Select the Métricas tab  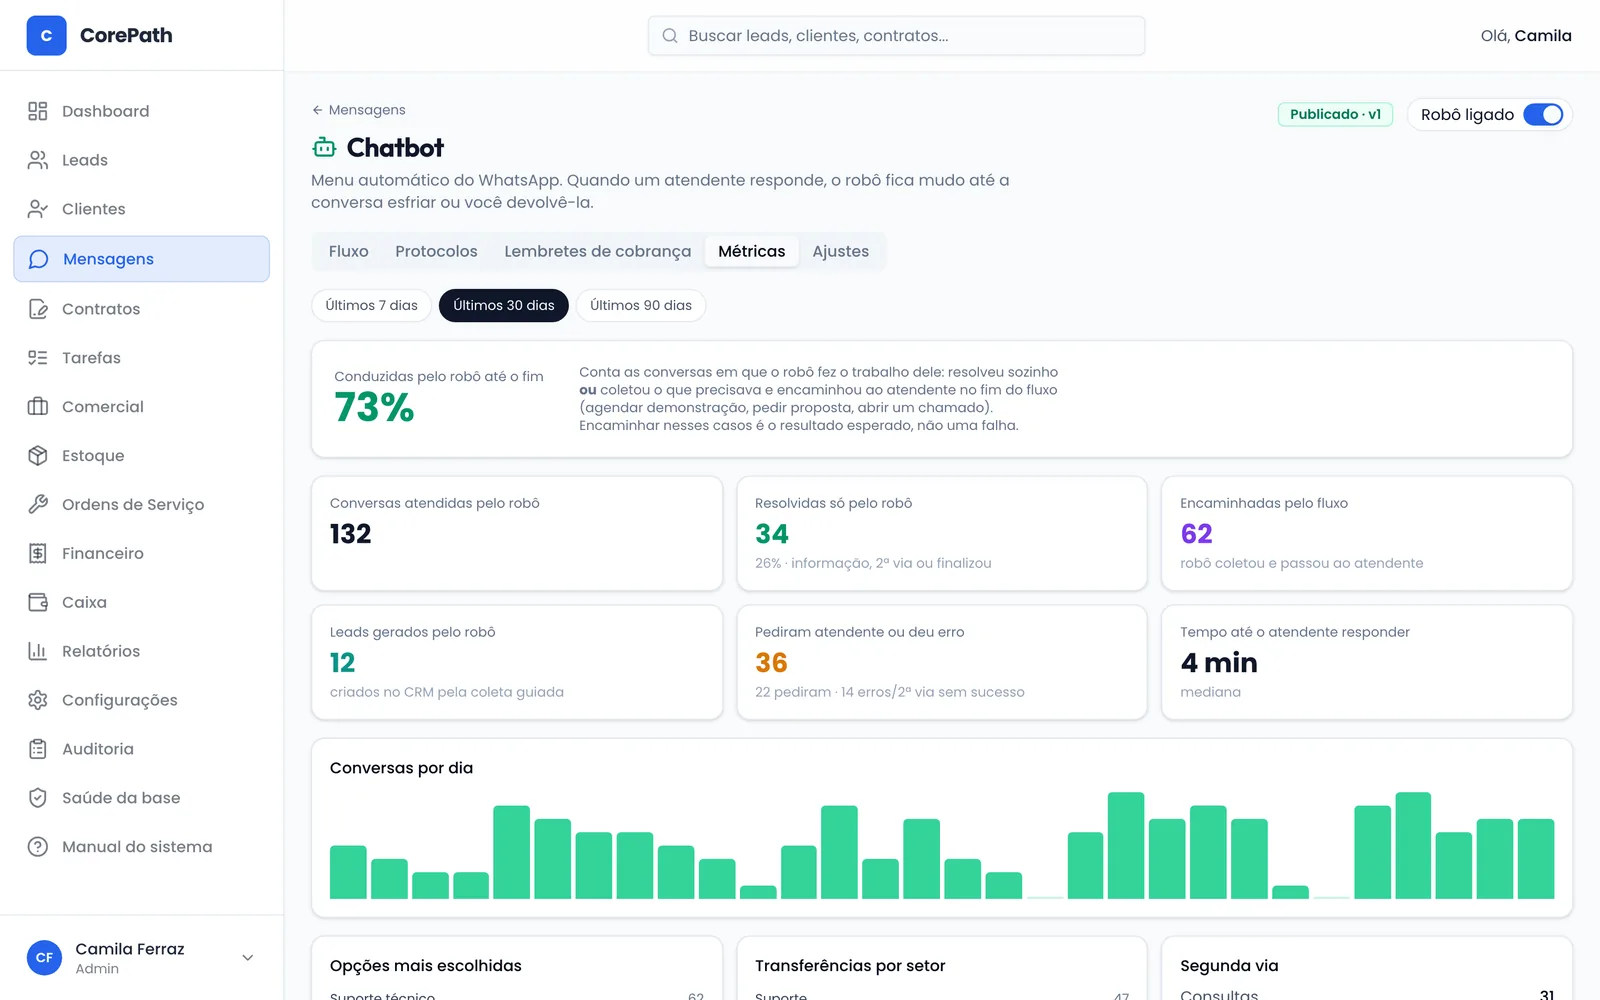pos(752,251)
